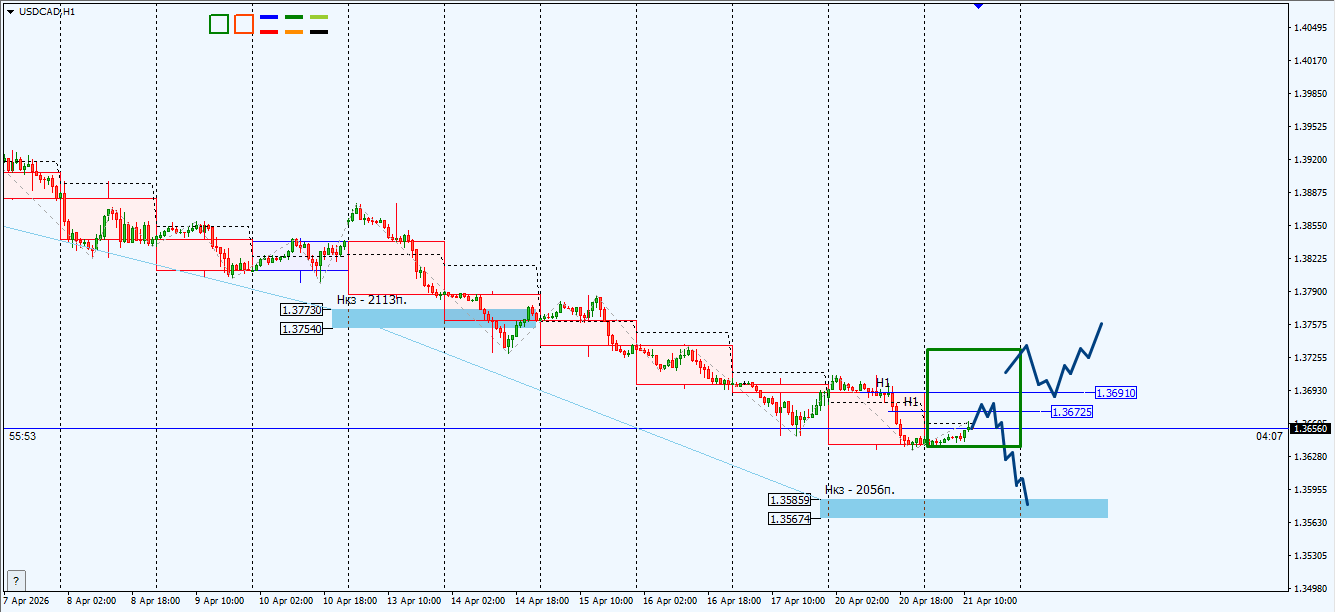Click the '17 Apr 10:00' time axis label
The image size is (1335, 612).
(797, 602)
